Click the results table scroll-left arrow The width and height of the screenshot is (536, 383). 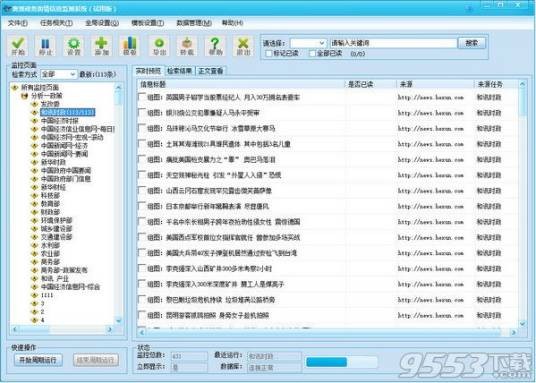142,332
